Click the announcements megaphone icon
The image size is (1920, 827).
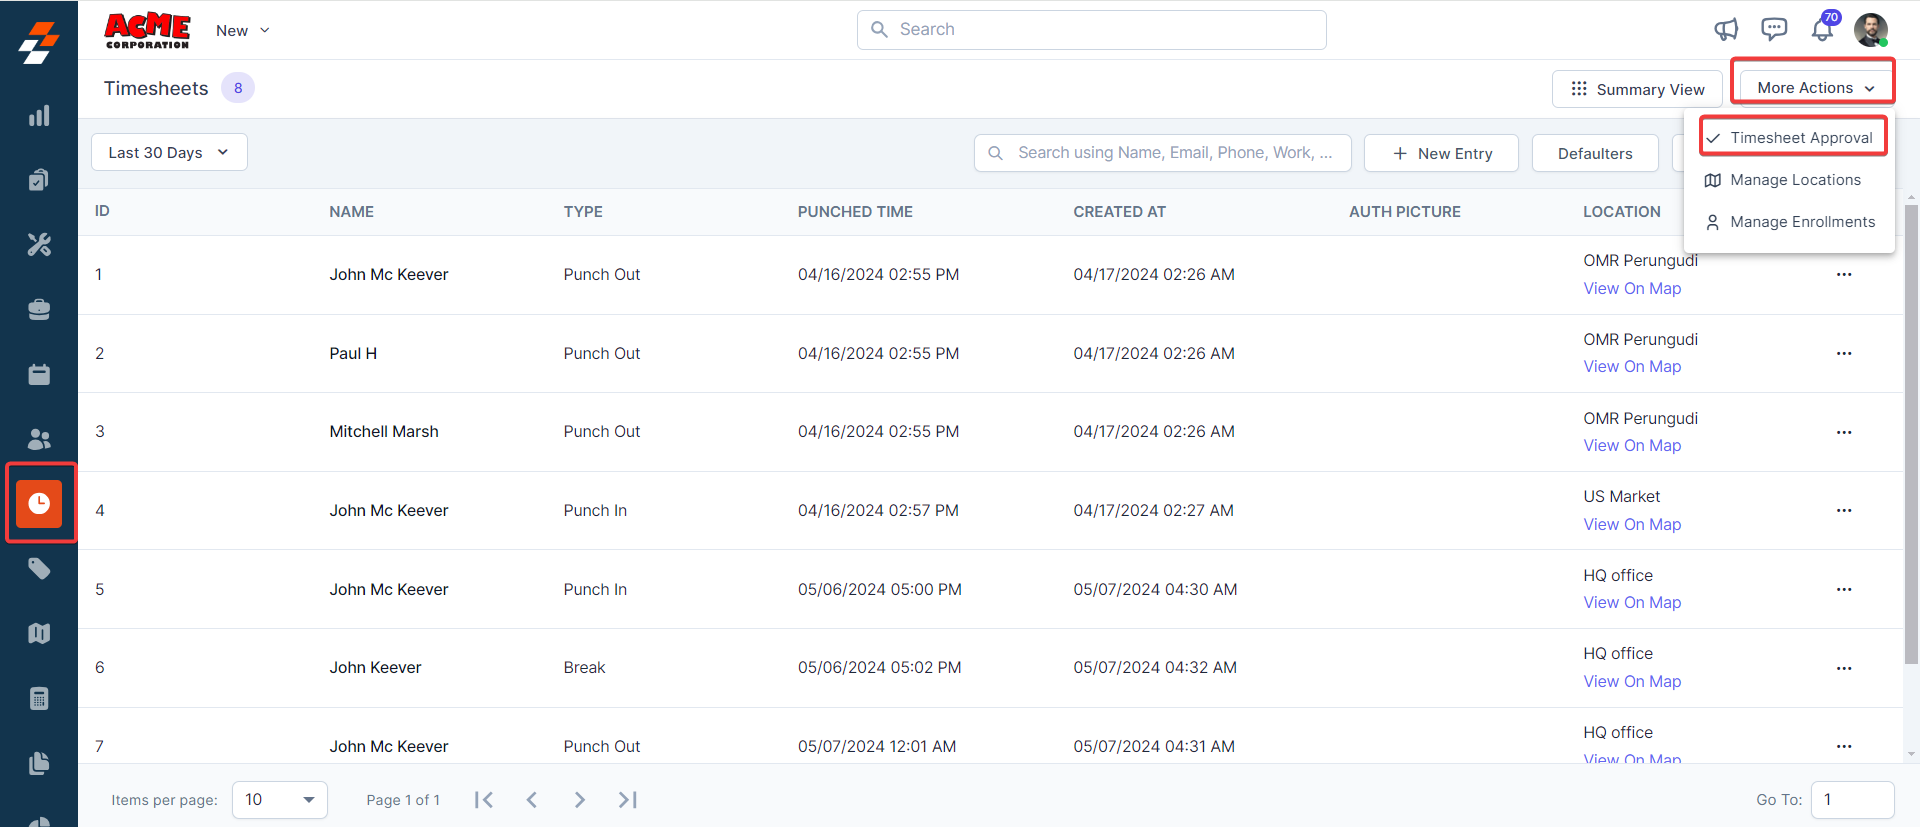[x=1726, y=30]
